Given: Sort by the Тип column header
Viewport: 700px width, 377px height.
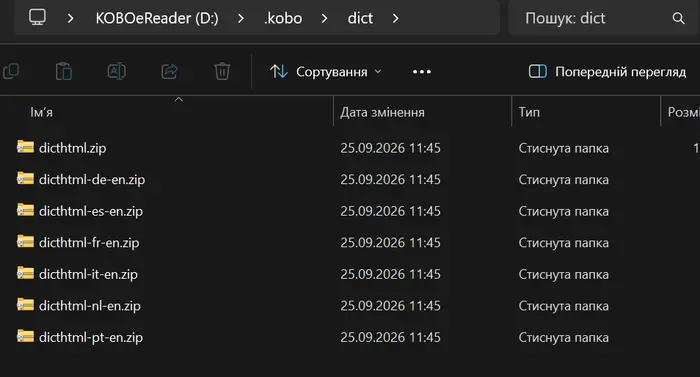Looking at the screenshot, I should pyautogui.click(x=529, y=112).
